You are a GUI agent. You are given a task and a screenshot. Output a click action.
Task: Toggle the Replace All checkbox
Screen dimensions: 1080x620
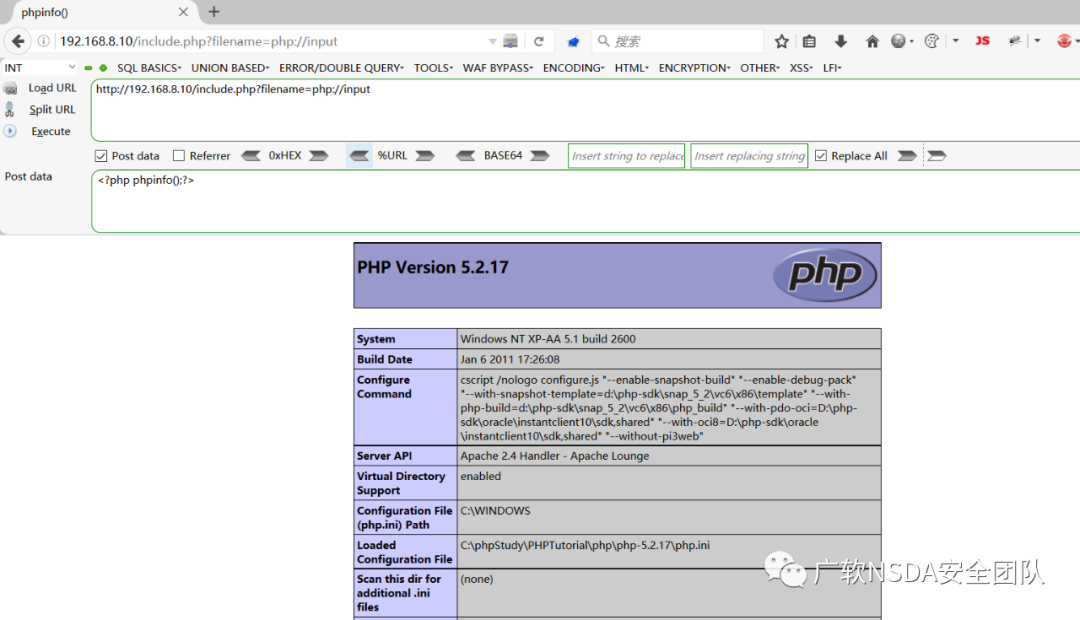coord(820,156)
